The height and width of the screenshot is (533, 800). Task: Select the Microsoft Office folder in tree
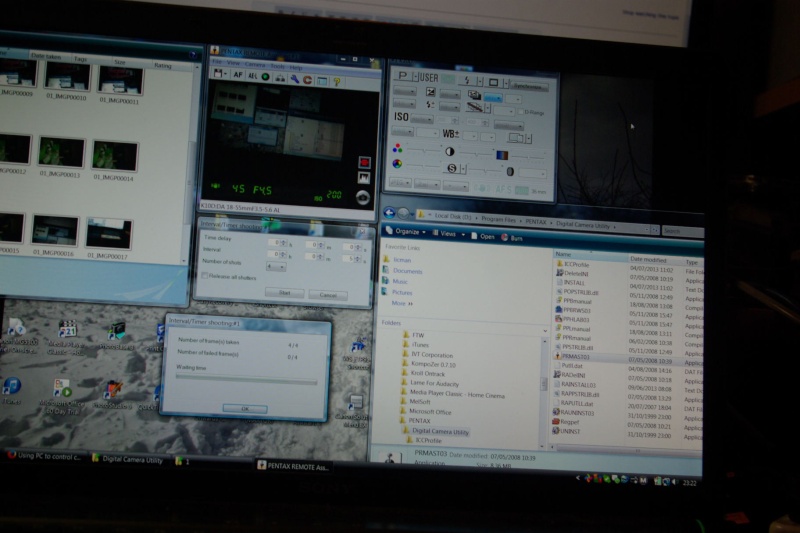pos(430,412)
